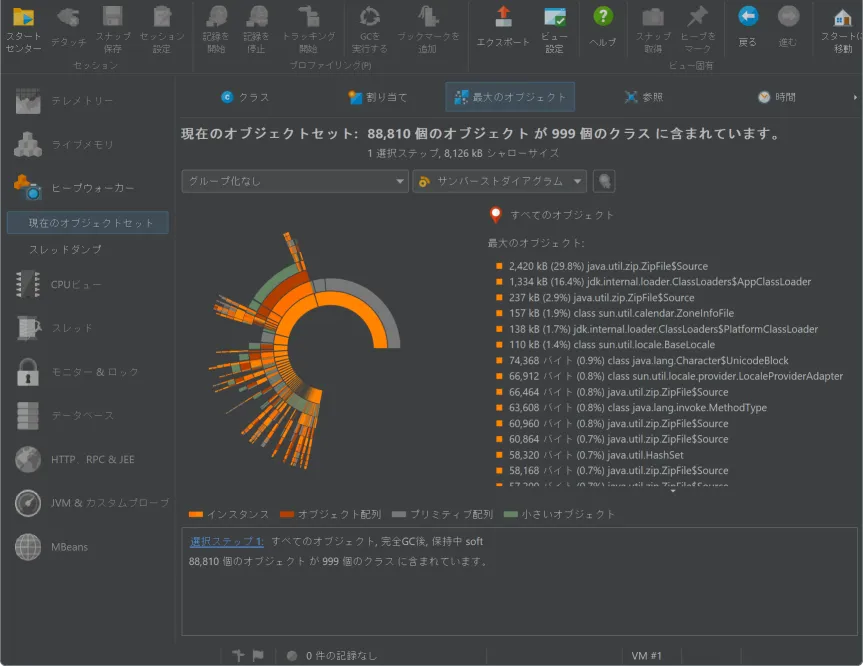Select 63,608 java.lang.invoke.MethodType entry

[x=631, y=408]
